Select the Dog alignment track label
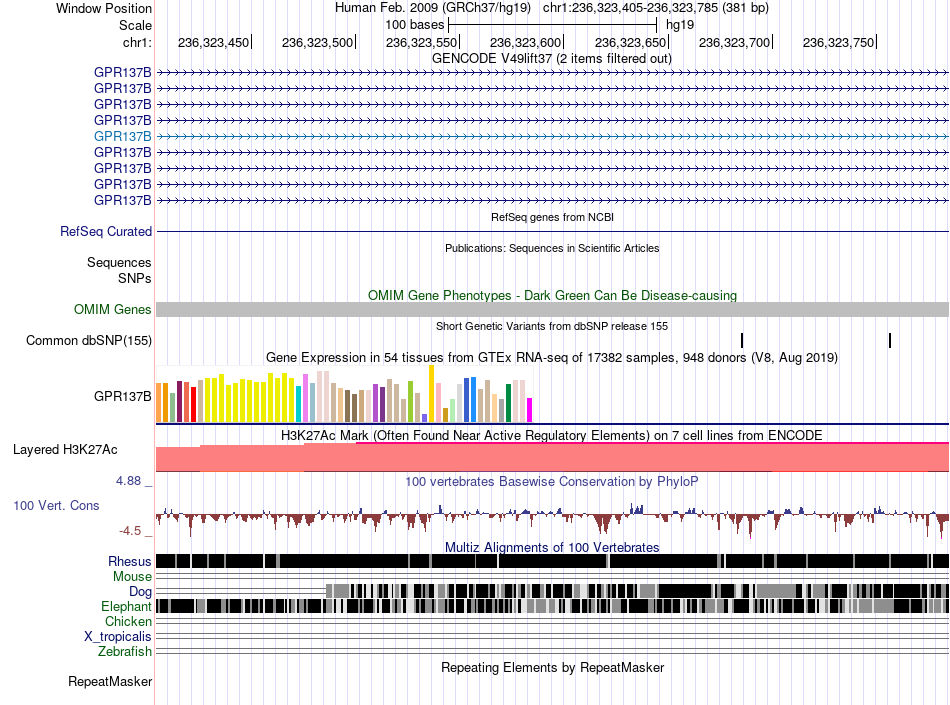 [x=140, y=591]
